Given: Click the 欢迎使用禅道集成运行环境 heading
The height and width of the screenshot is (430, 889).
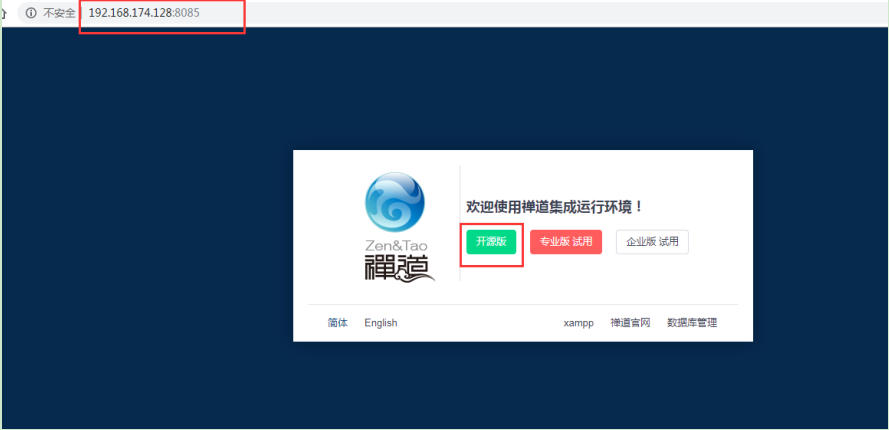Looking at the screenshot, I should [555, 207].
